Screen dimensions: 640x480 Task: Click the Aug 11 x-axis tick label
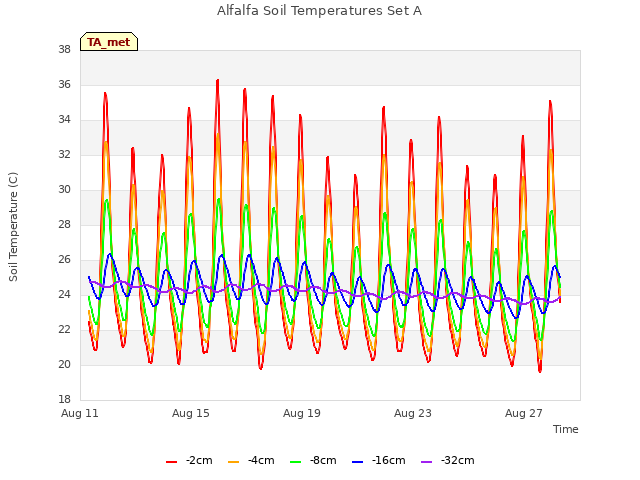[x=80, y=413]
